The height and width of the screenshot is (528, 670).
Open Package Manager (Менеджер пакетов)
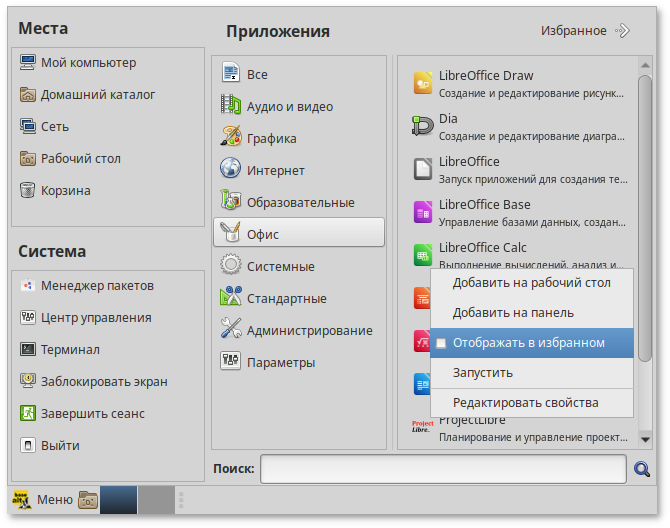(97, 286)
